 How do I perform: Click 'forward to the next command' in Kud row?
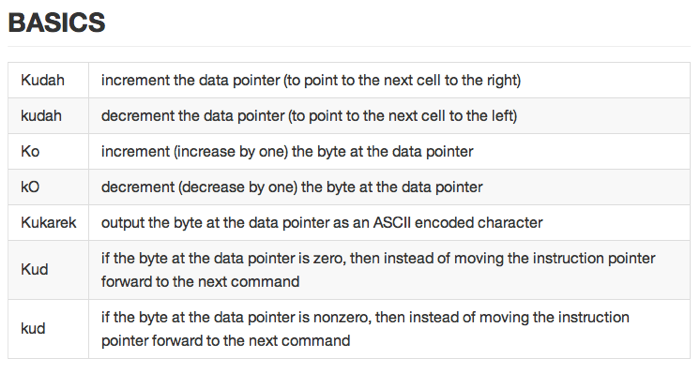200,282
